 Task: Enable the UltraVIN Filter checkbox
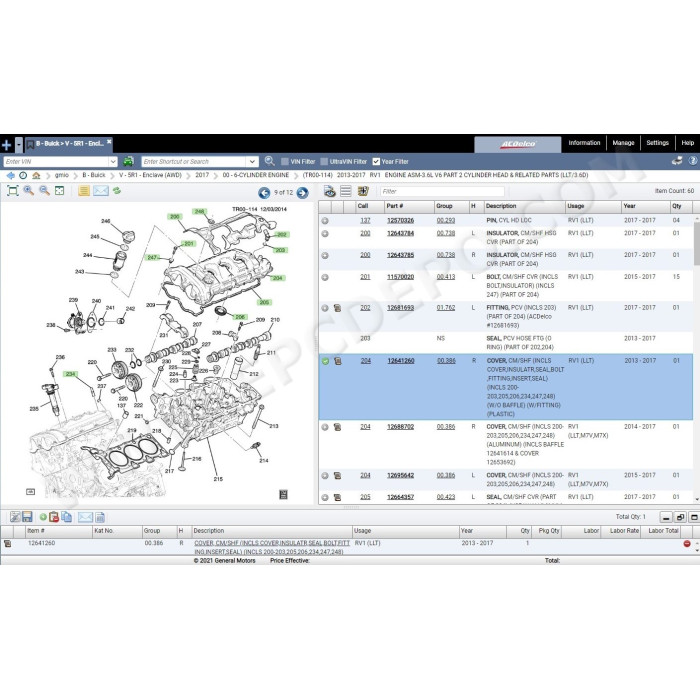[324, 162]
